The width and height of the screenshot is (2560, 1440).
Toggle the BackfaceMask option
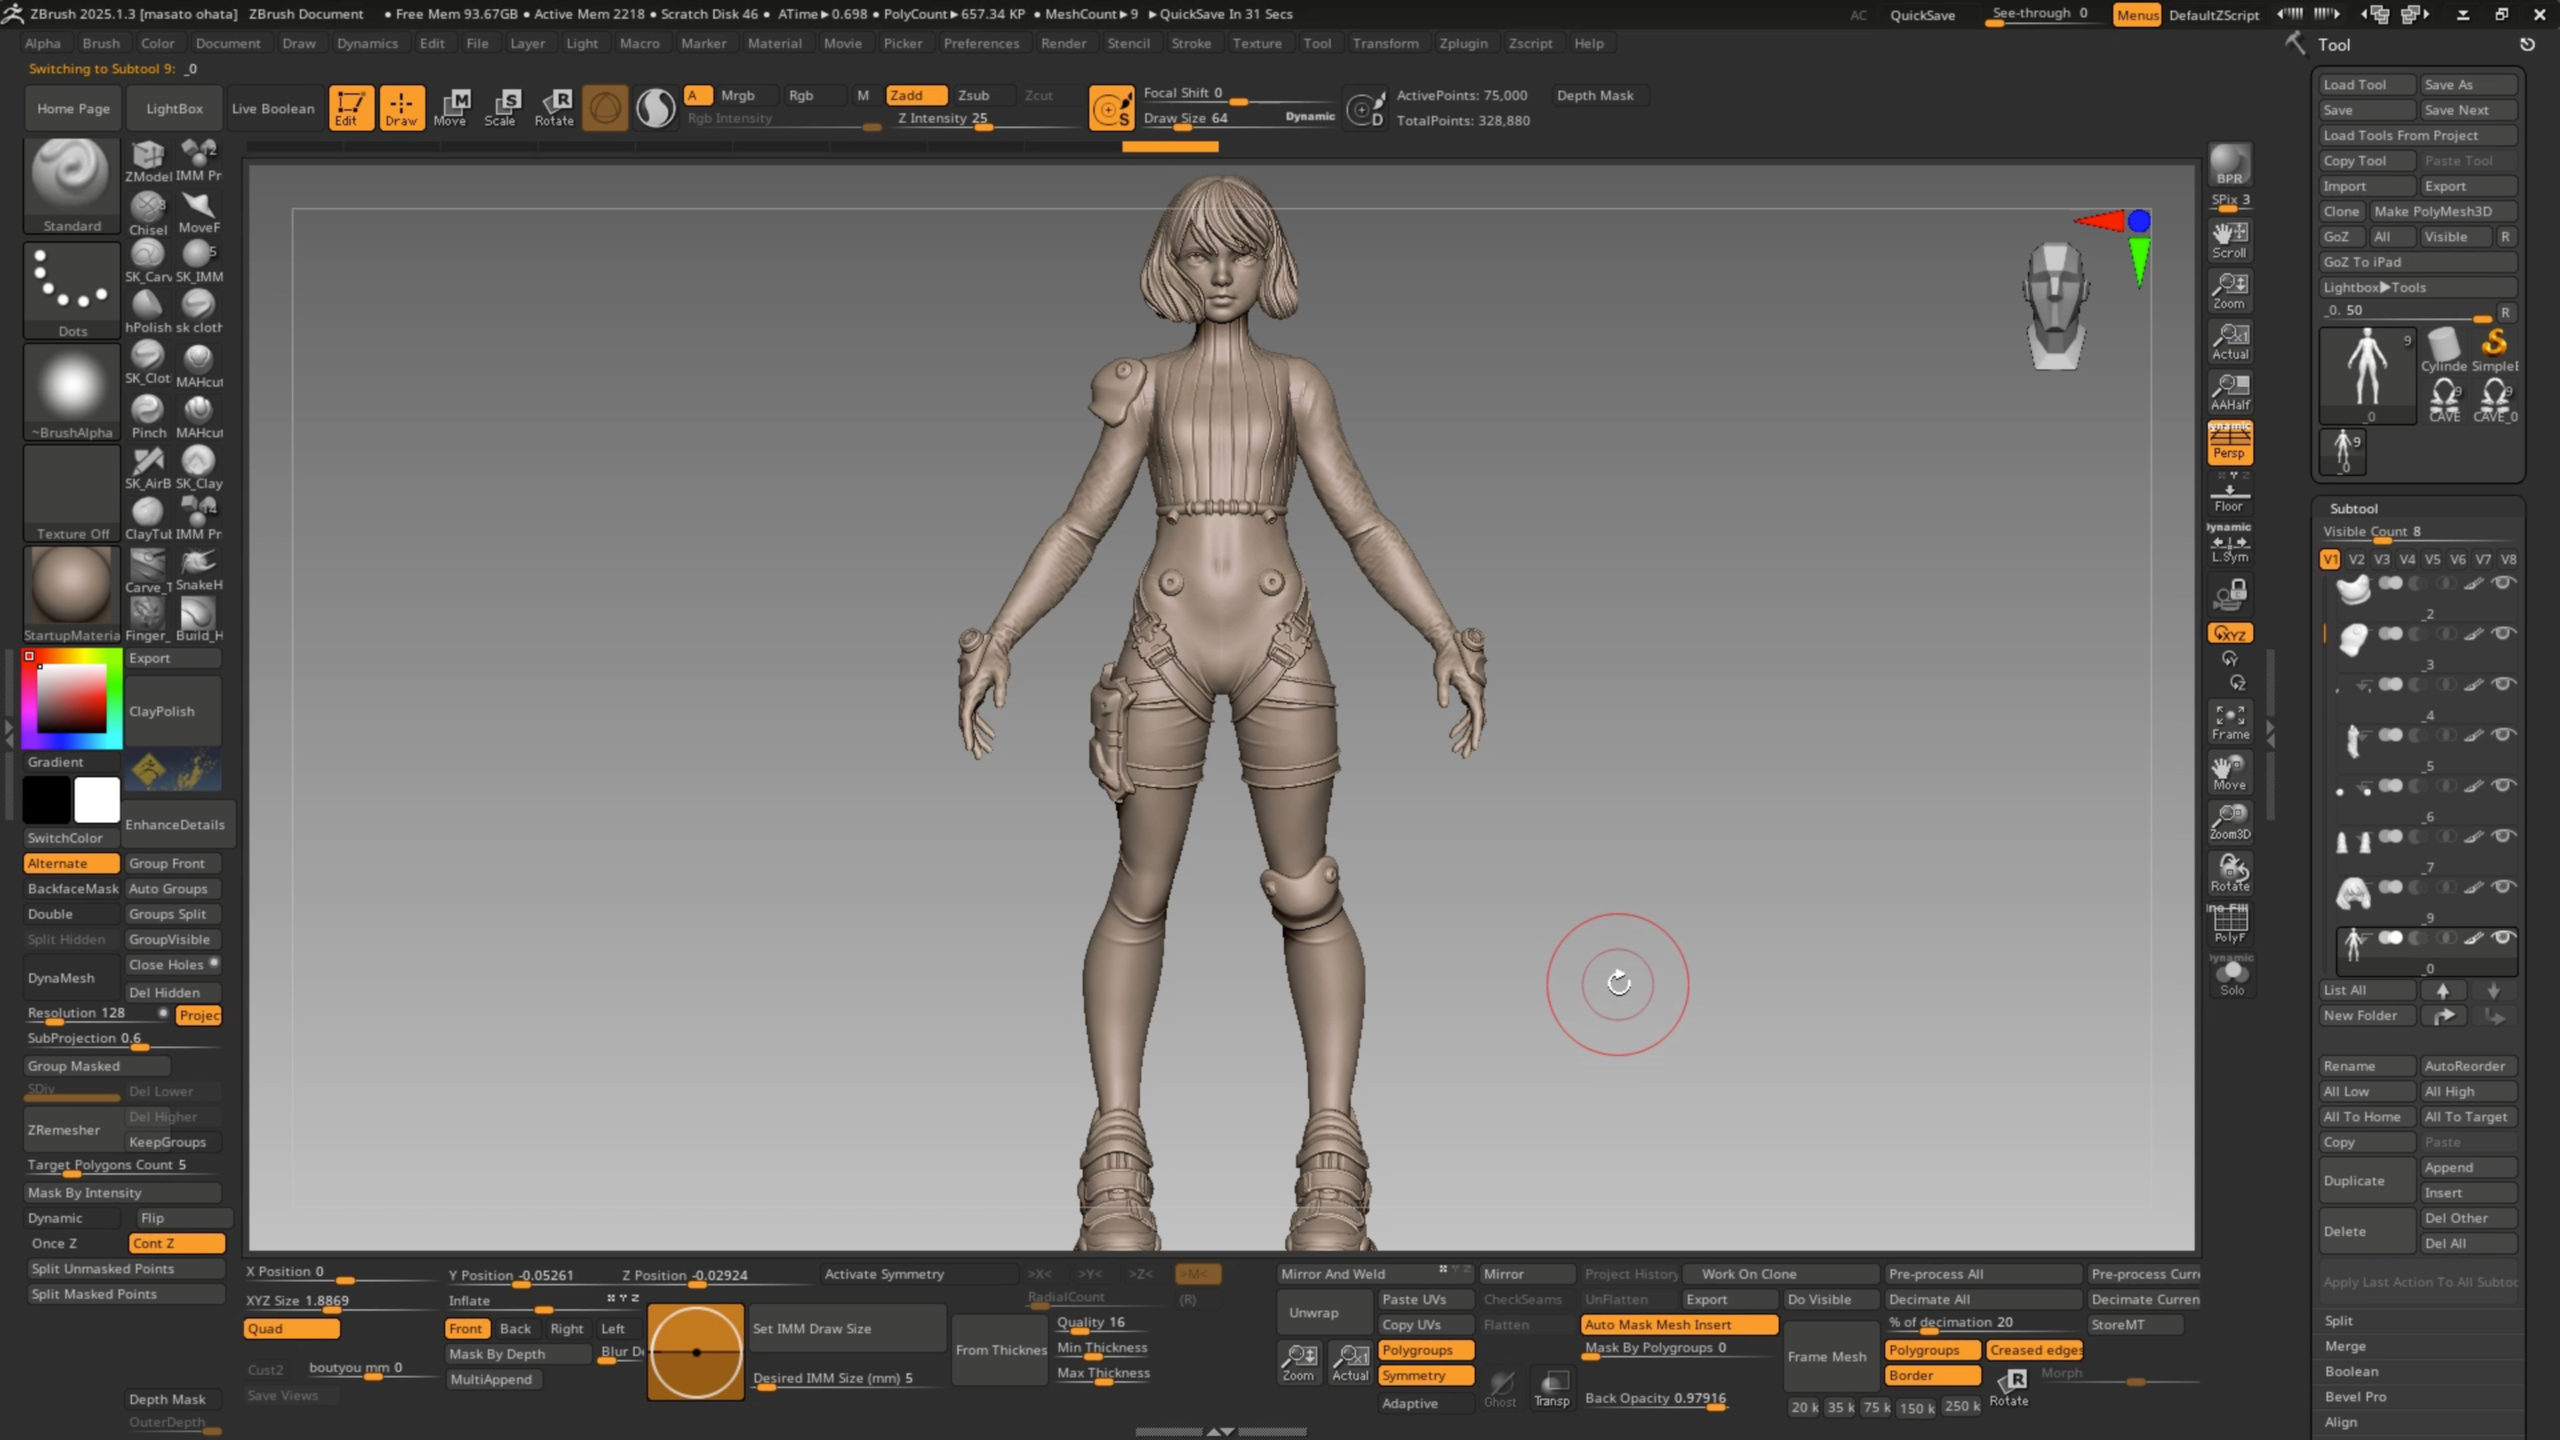72,888
